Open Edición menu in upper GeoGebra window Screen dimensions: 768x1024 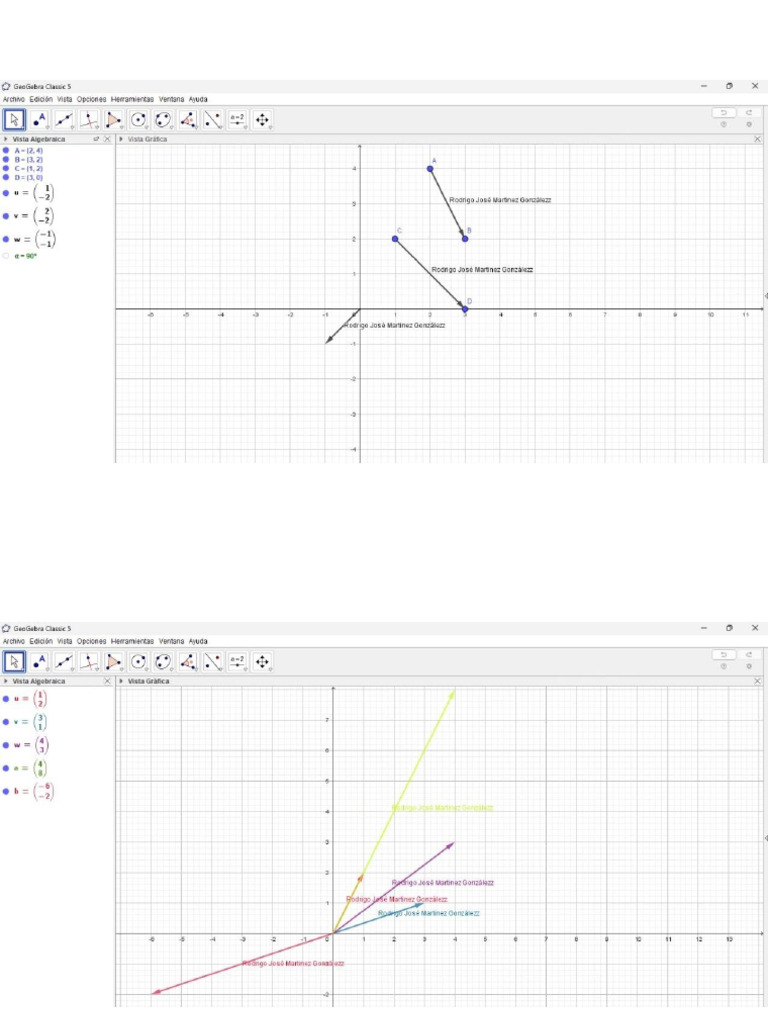point(40,99)
